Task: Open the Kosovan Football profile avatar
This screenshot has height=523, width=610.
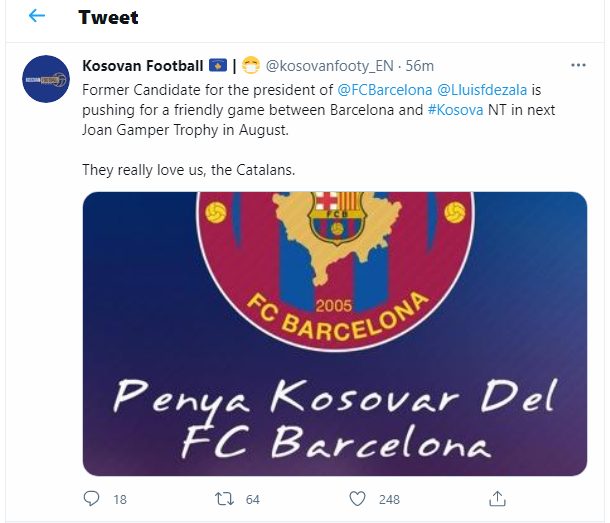Action: click(46, 79)
